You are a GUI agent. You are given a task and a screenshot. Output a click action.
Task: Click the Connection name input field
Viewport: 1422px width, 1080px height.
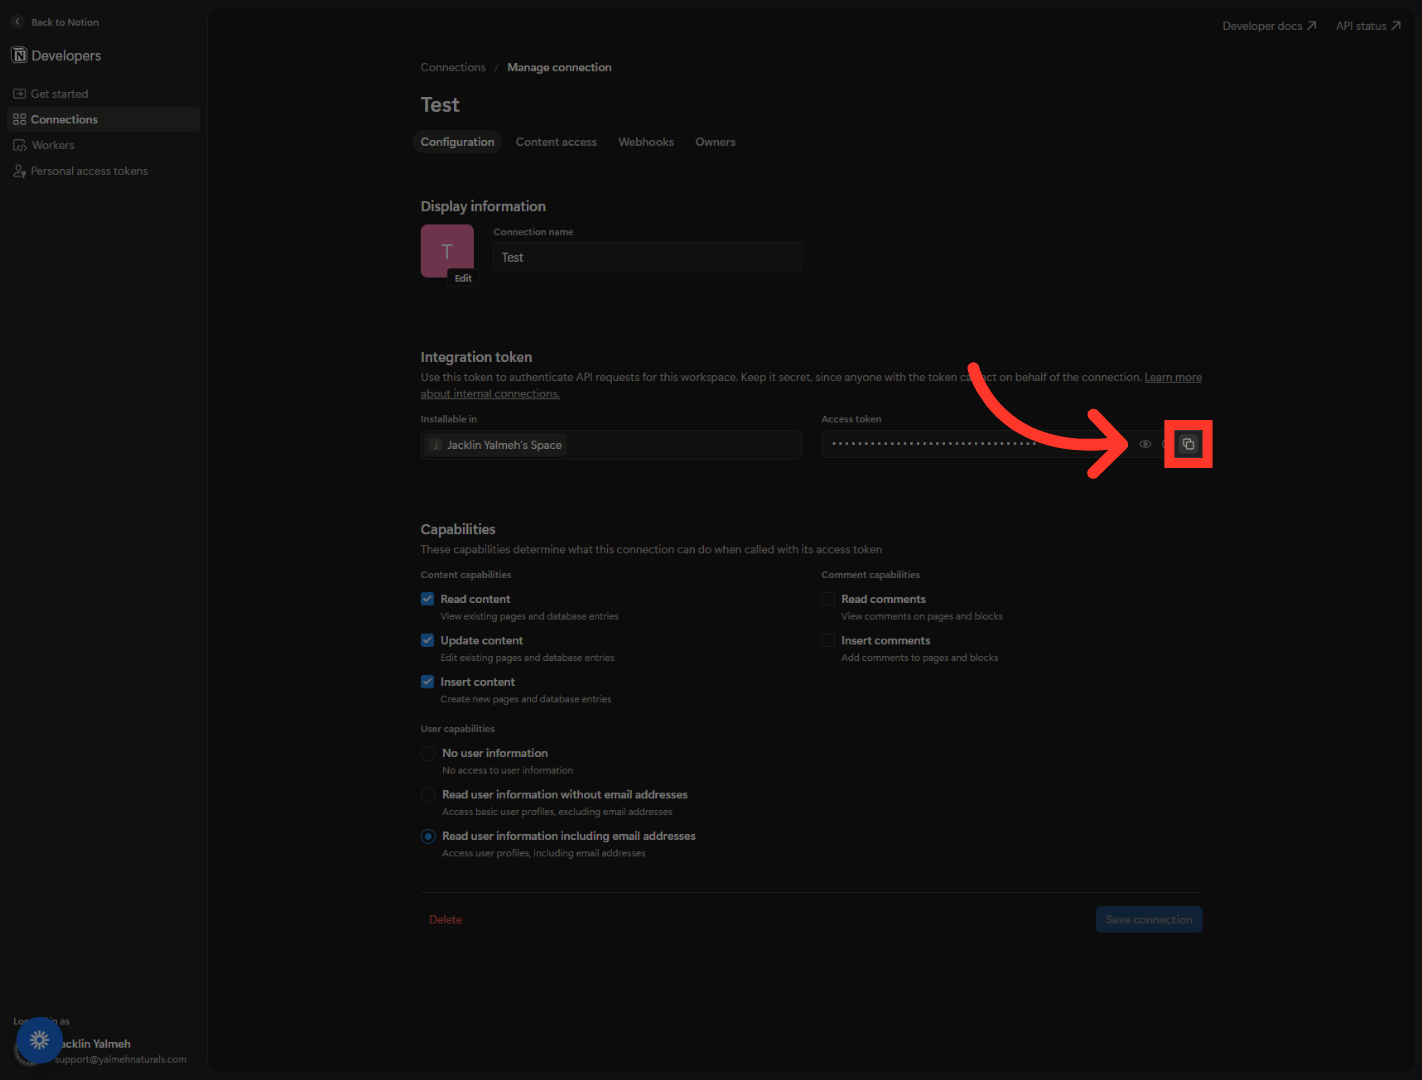[648, 257]
